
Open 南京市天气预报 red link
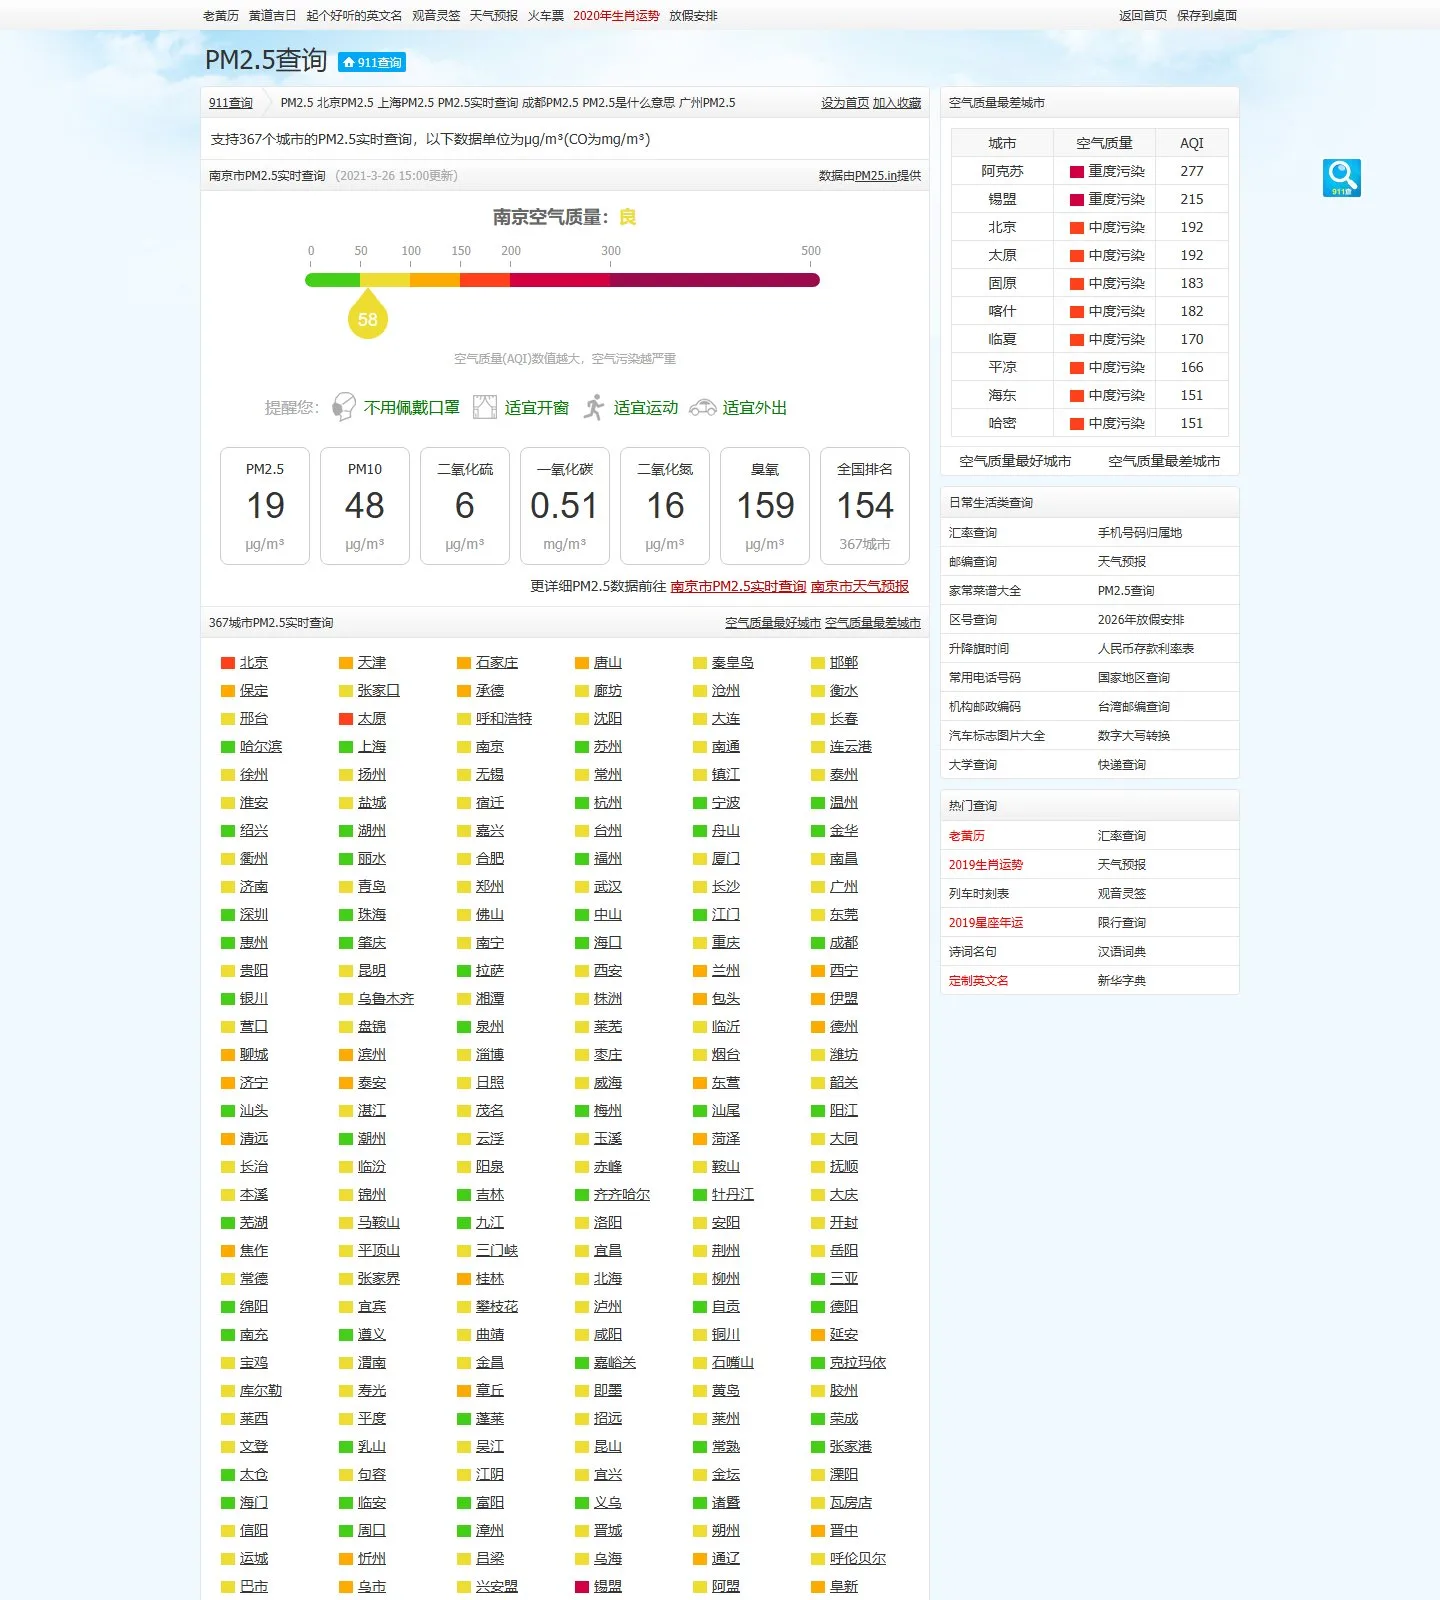(x=860, y=587)
